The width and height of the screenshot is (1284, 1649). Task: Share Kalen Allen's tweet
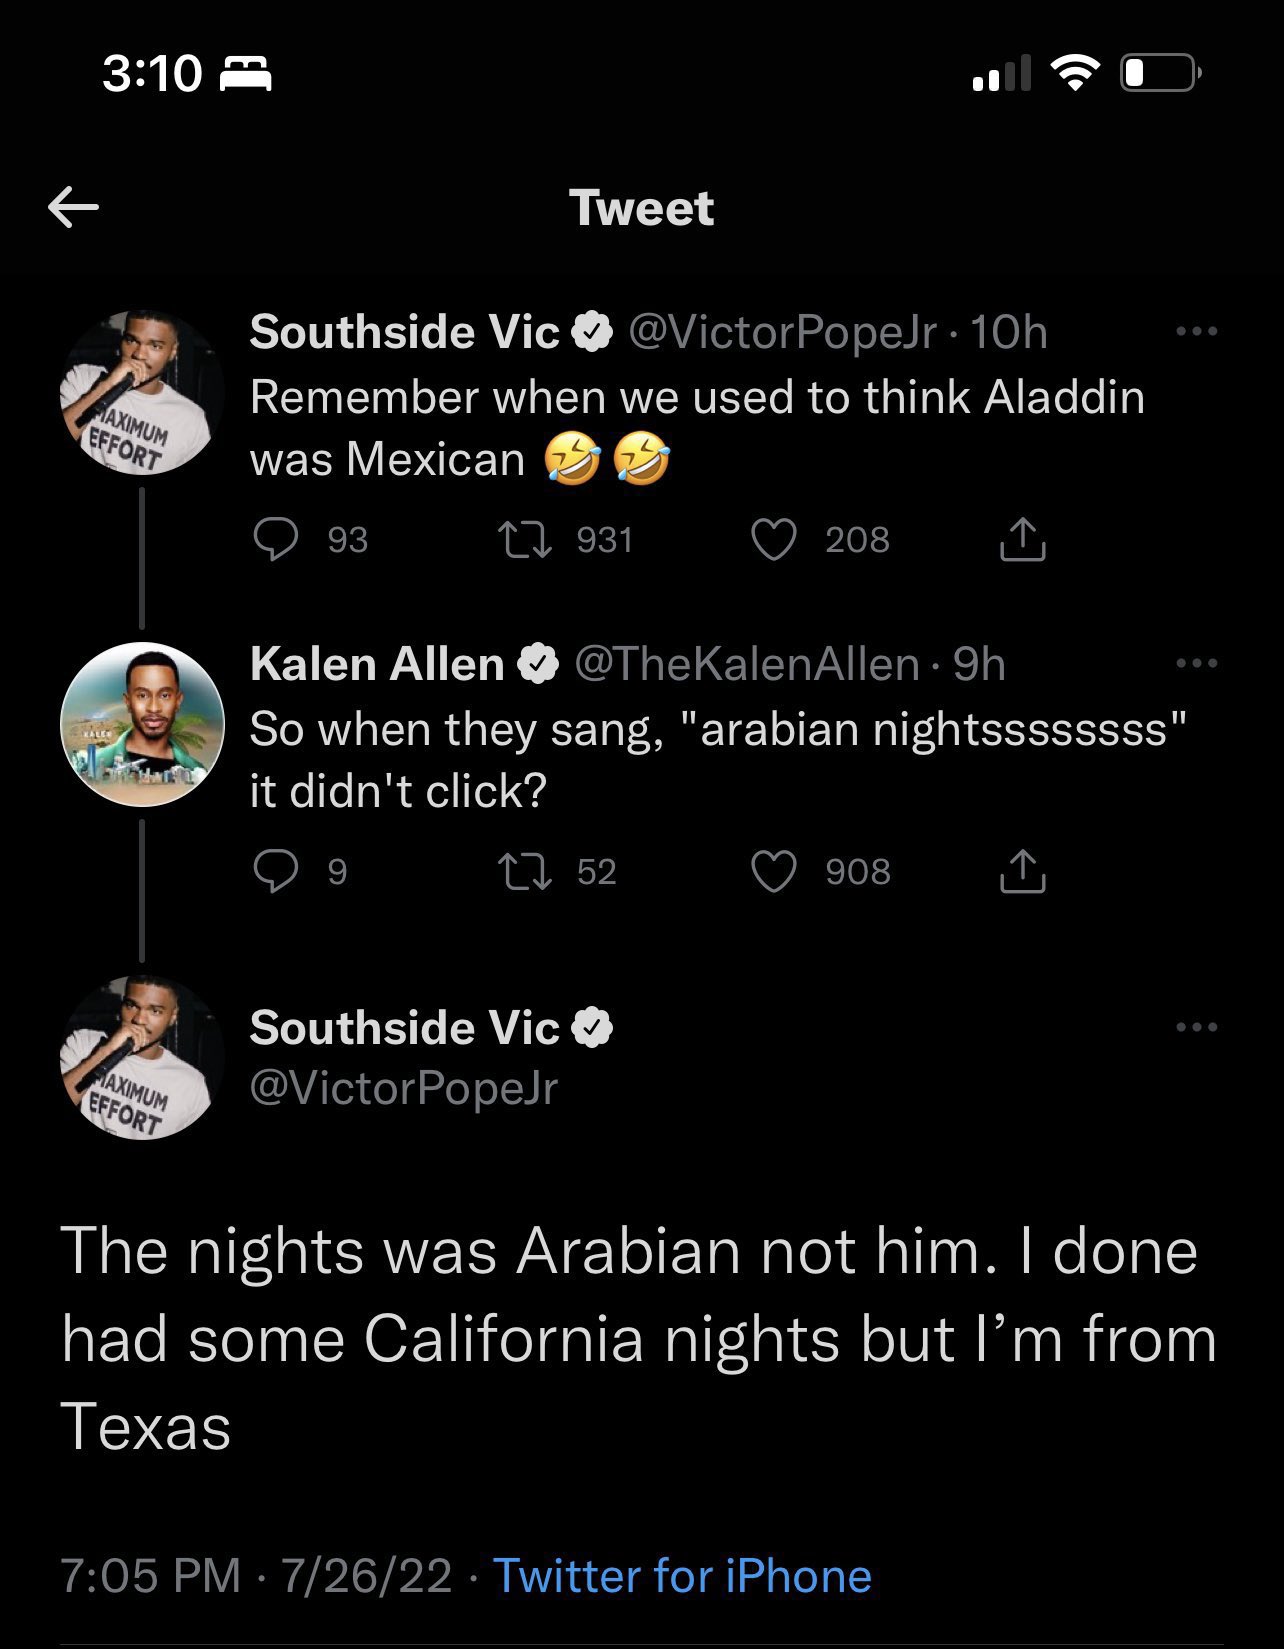(x=1022, y=872)
